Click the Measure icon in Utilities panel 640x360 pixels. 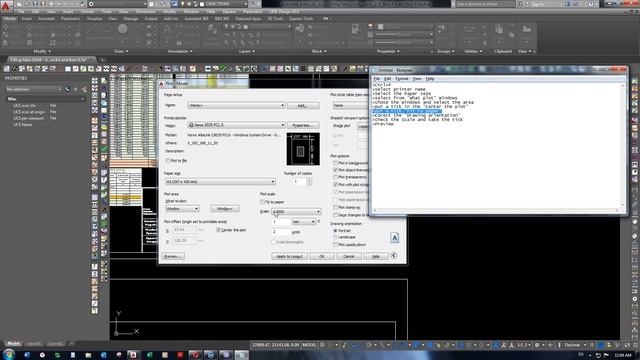(470, 29)
